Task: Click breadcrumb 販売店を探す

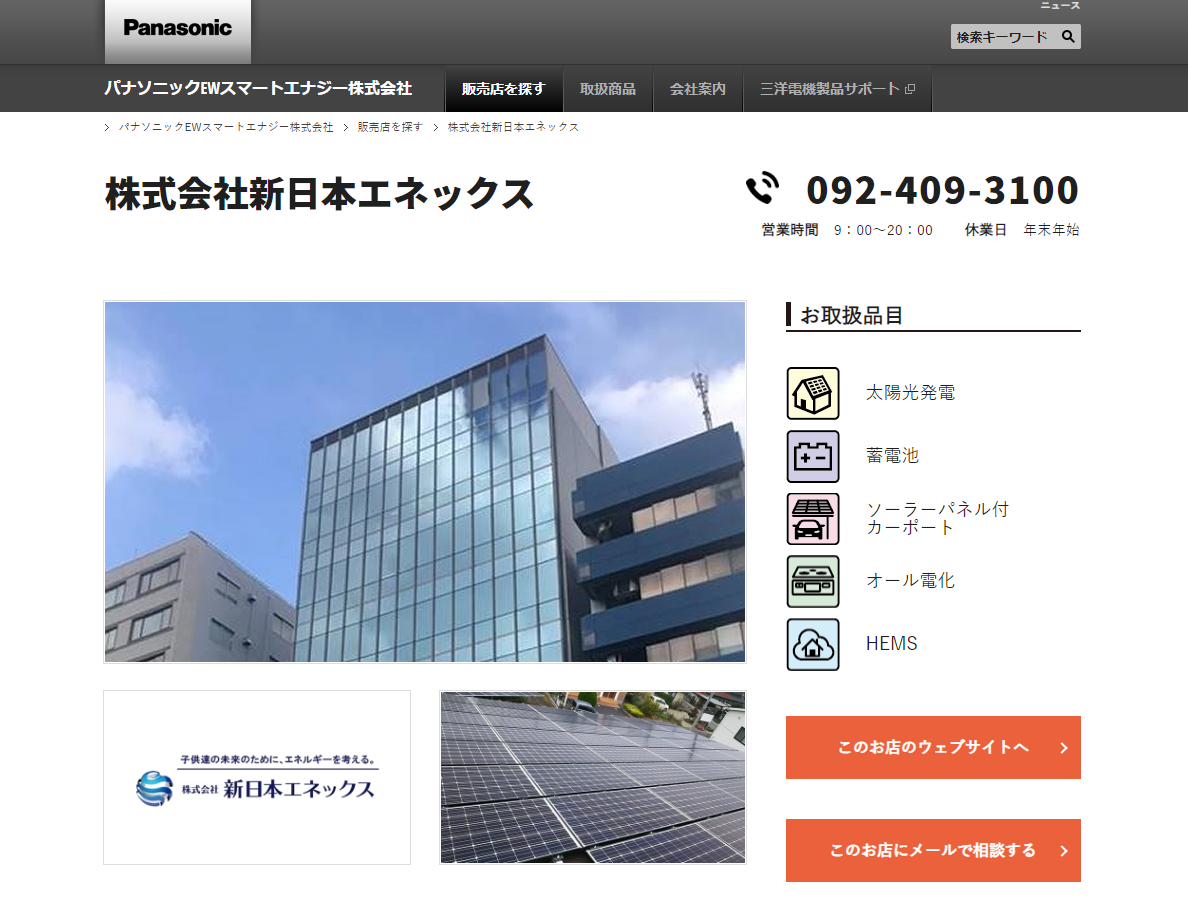Action: (x=389, y=127)
